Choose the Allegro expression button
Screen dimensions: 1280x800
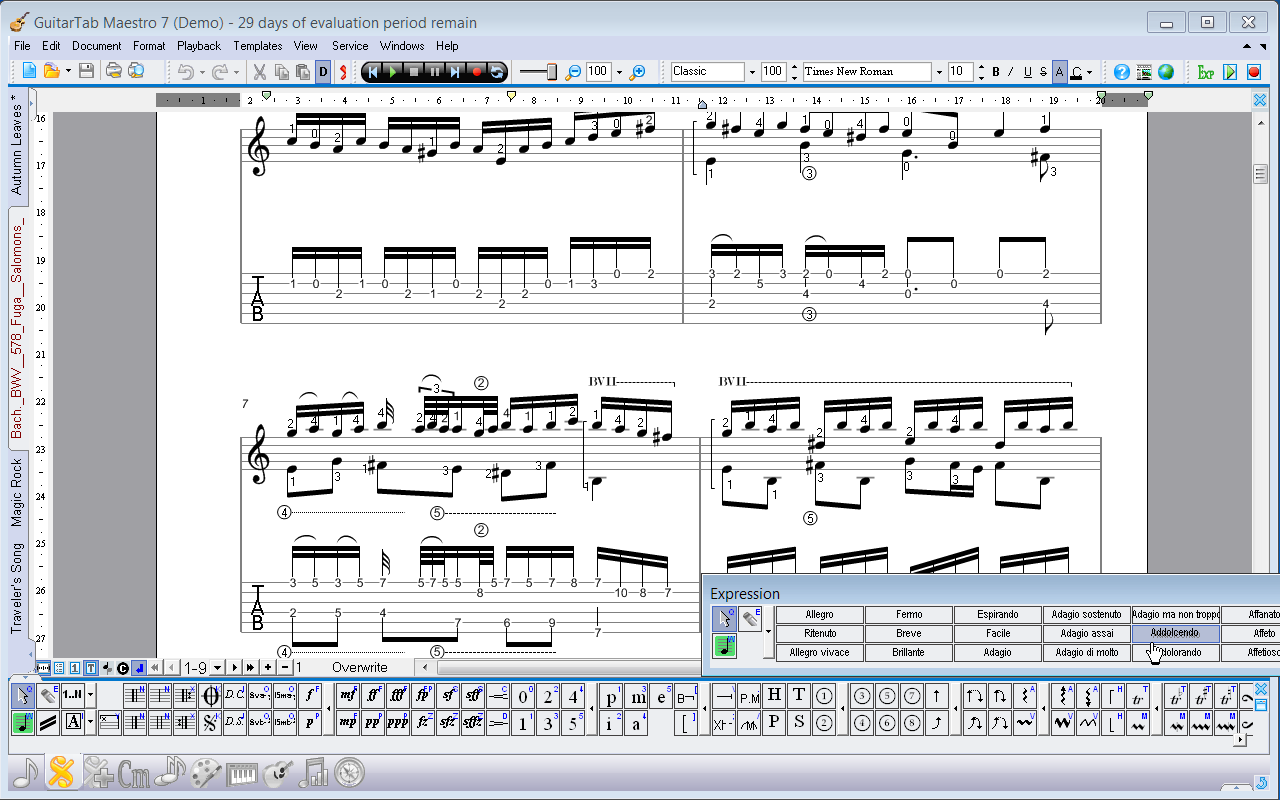click(x=819, y=614)
